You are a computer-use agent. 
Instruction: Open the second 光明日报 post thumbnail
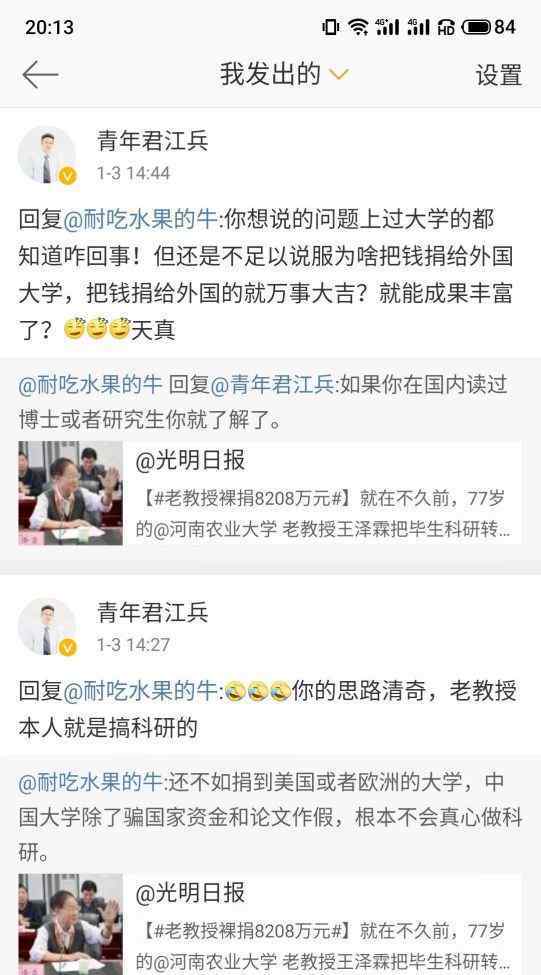pyautogui.click(x=71, y=925)
